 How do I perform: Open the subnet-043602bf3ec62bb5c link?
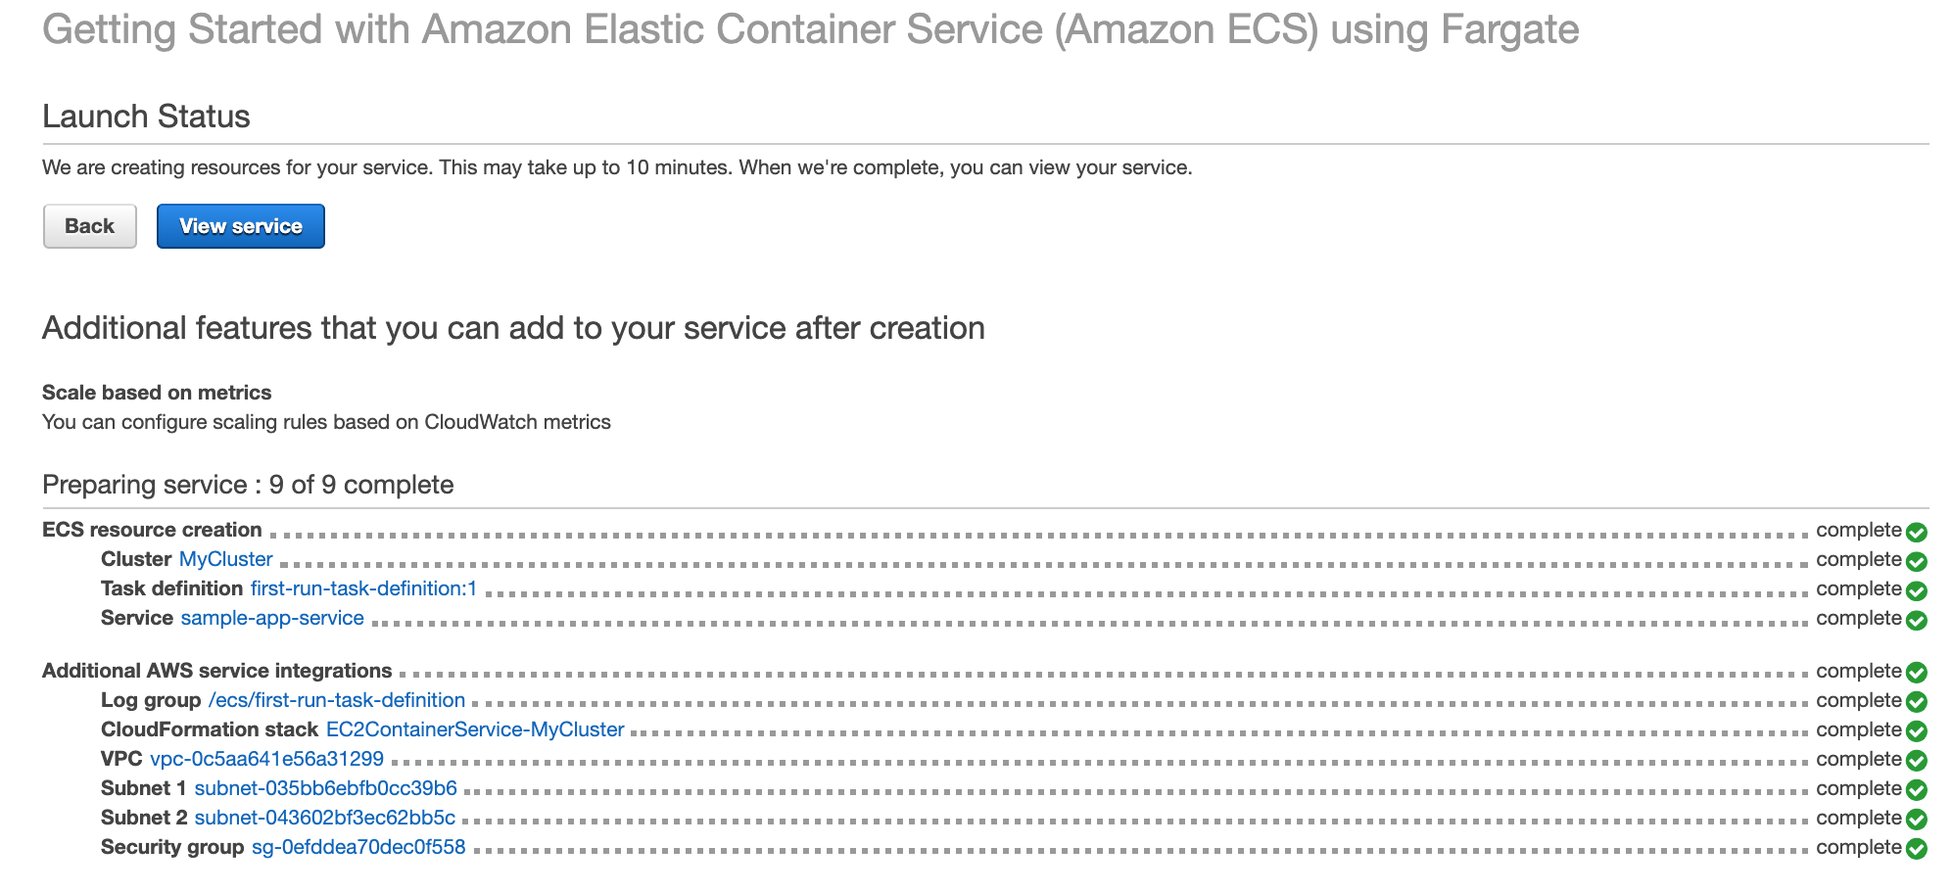tap(325, 817)
